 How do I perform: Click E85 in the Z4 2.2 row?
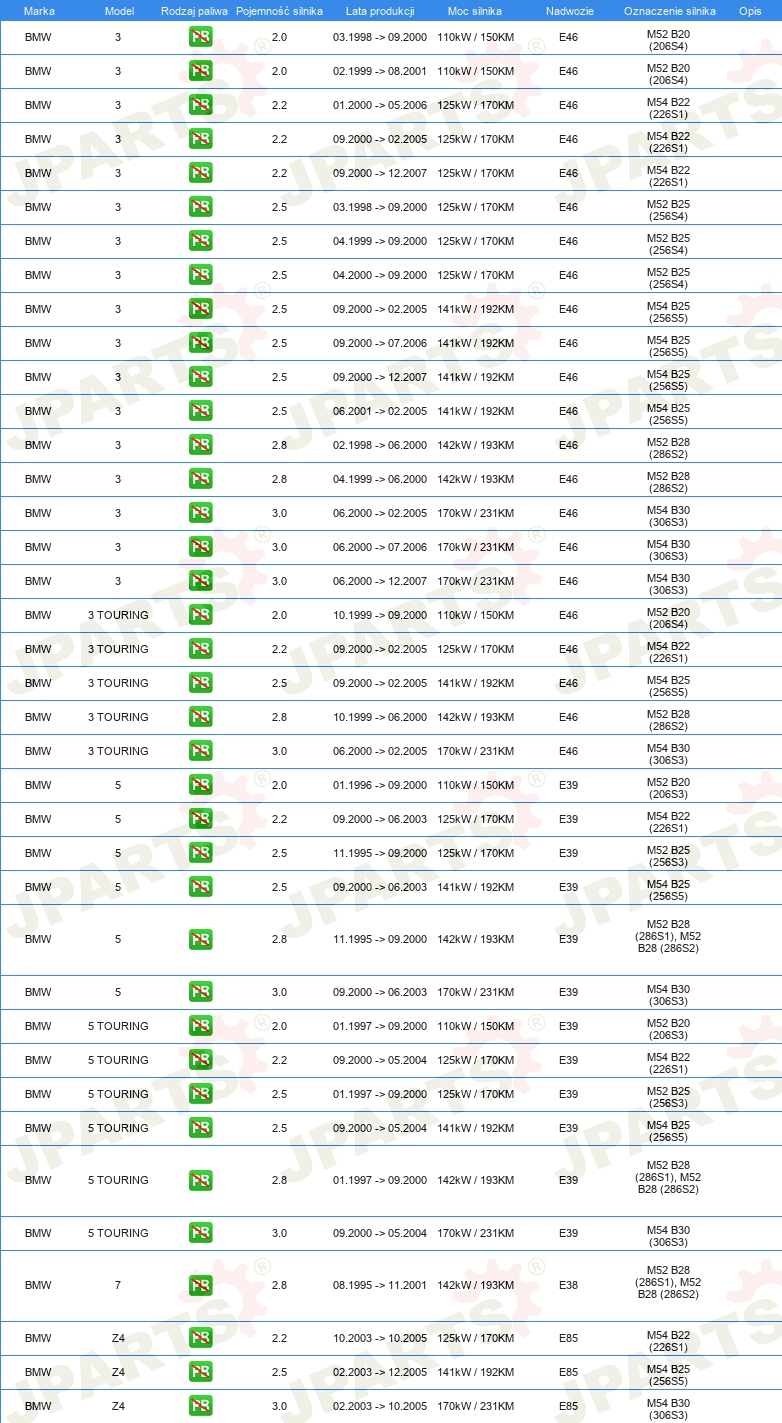pos(568,1338)
